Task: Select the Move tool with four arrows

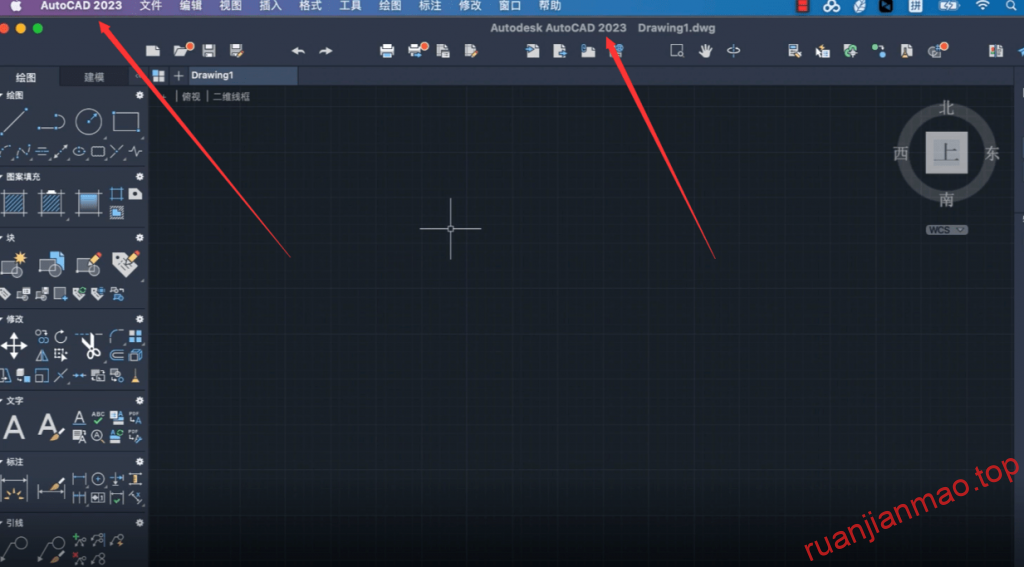Action: (x=14, y=346)
